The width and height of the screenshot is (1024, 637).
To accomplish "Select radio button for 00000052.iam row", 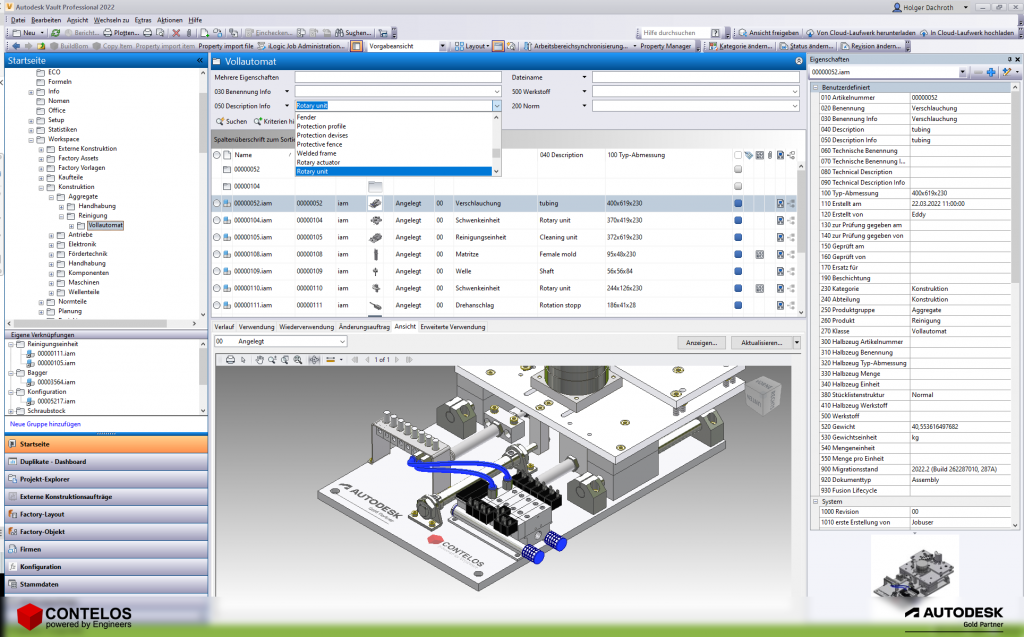I will 217,203.
